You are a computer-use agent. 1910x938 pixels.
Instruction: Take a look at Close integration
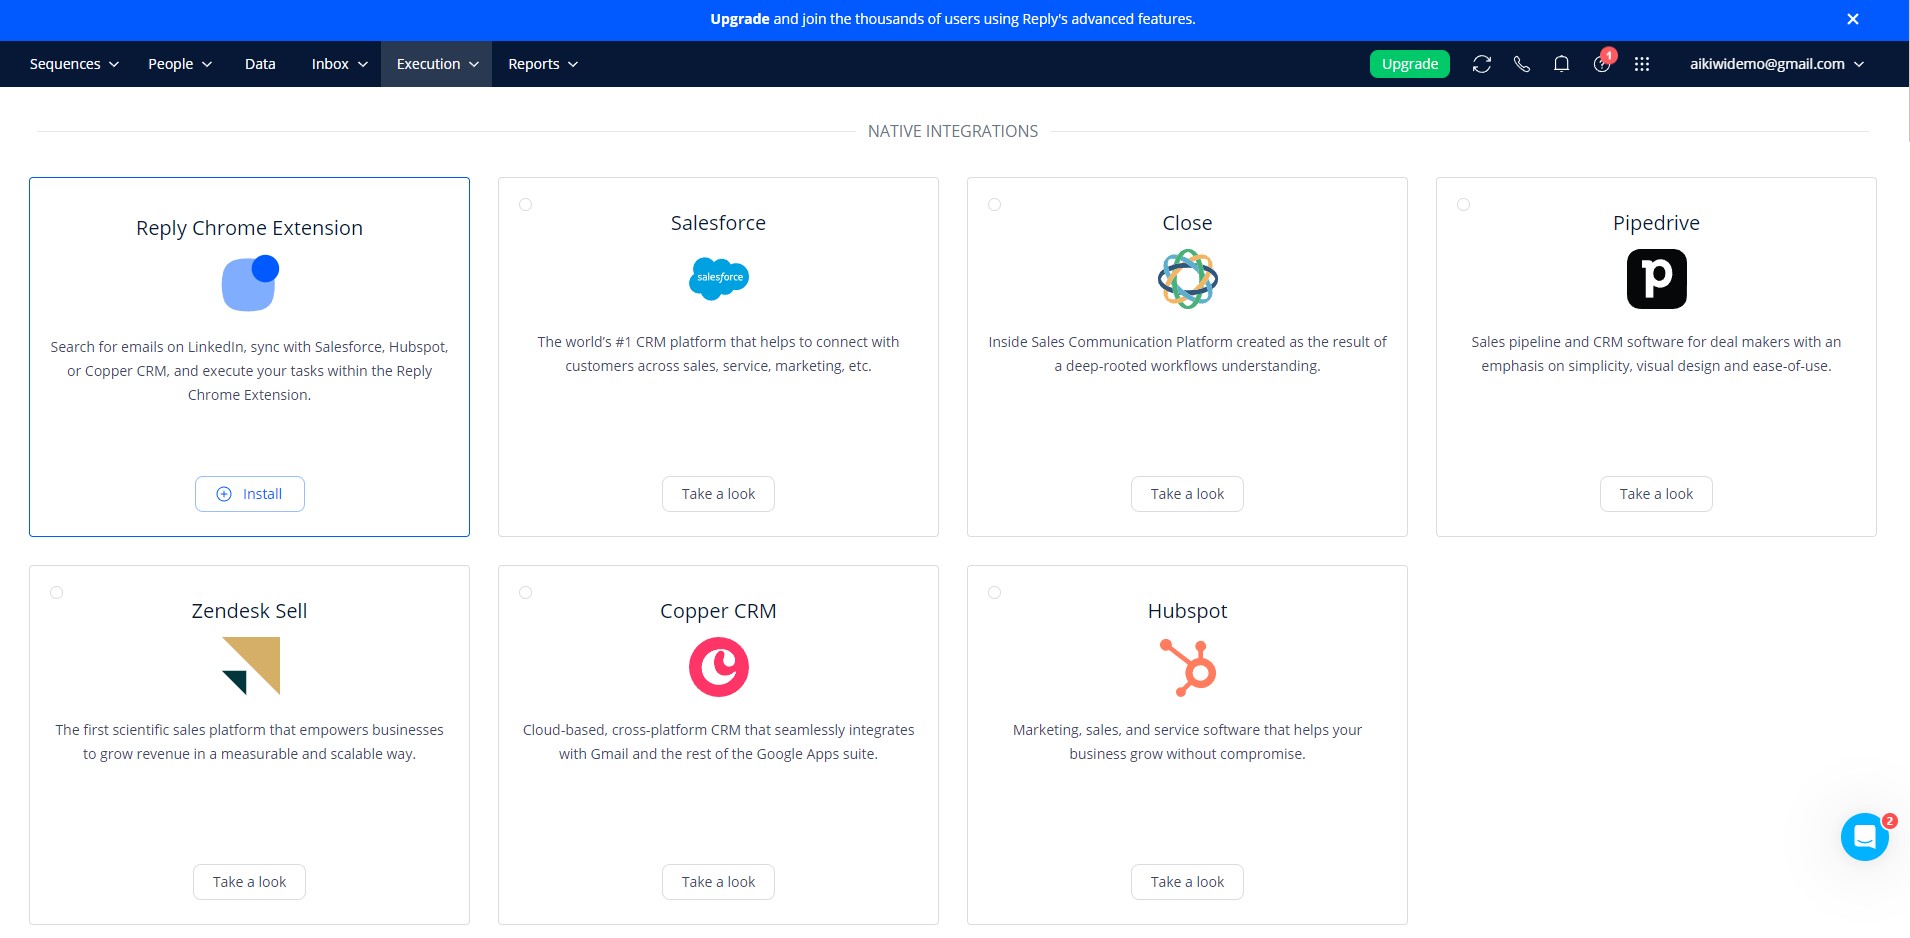click(x=1188, y=494)
